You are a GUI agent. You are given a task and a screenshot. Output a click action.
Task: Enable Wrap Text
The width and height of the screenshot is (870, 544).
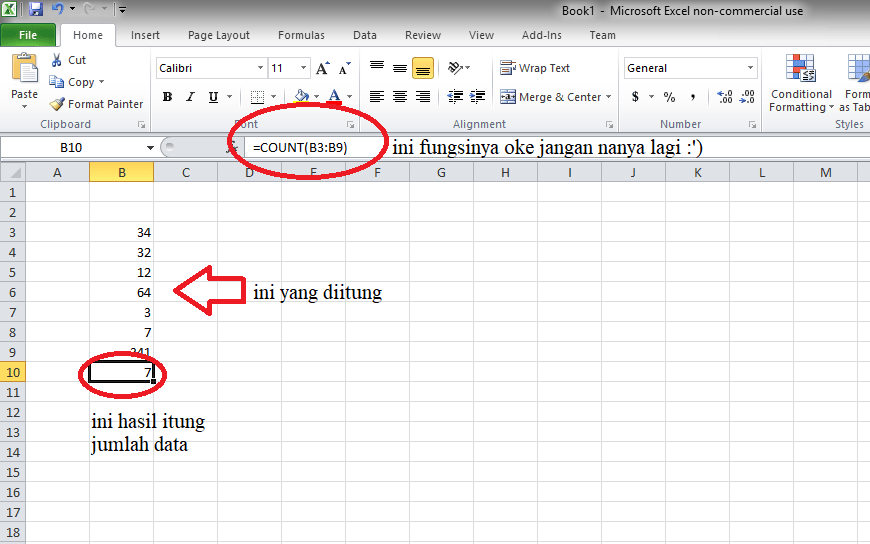point(535,68)
